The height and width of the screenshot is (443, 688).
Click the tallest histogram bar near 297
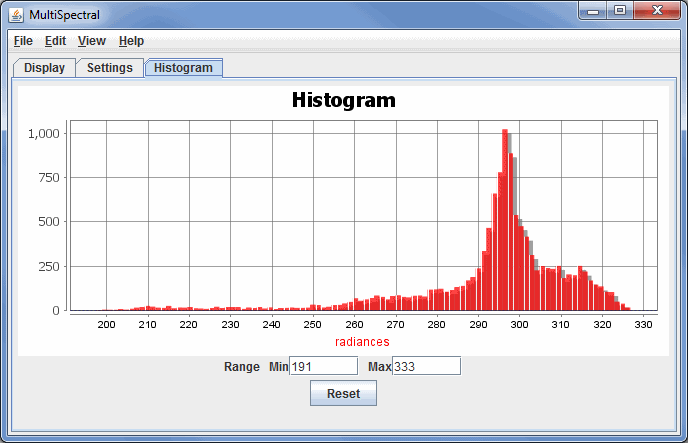click(x=505, y=219)
